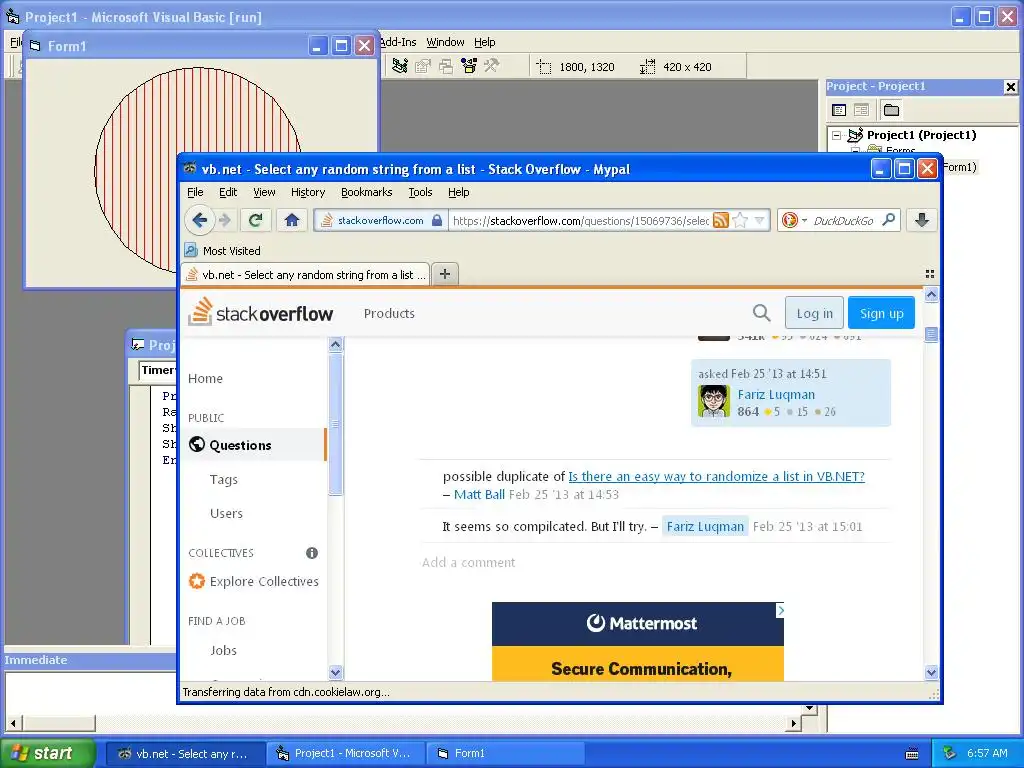Click the Form Layout Window toolbar icon
This screenshot has height=768, width=1024.
click(446, 66)
